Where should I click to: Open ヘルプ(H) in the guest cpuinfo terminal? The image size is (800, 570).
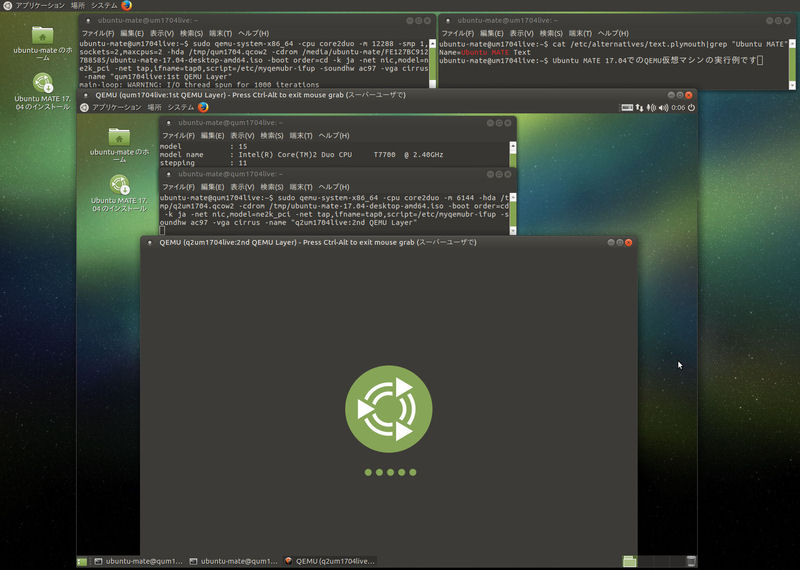click(x=334, y=136)
